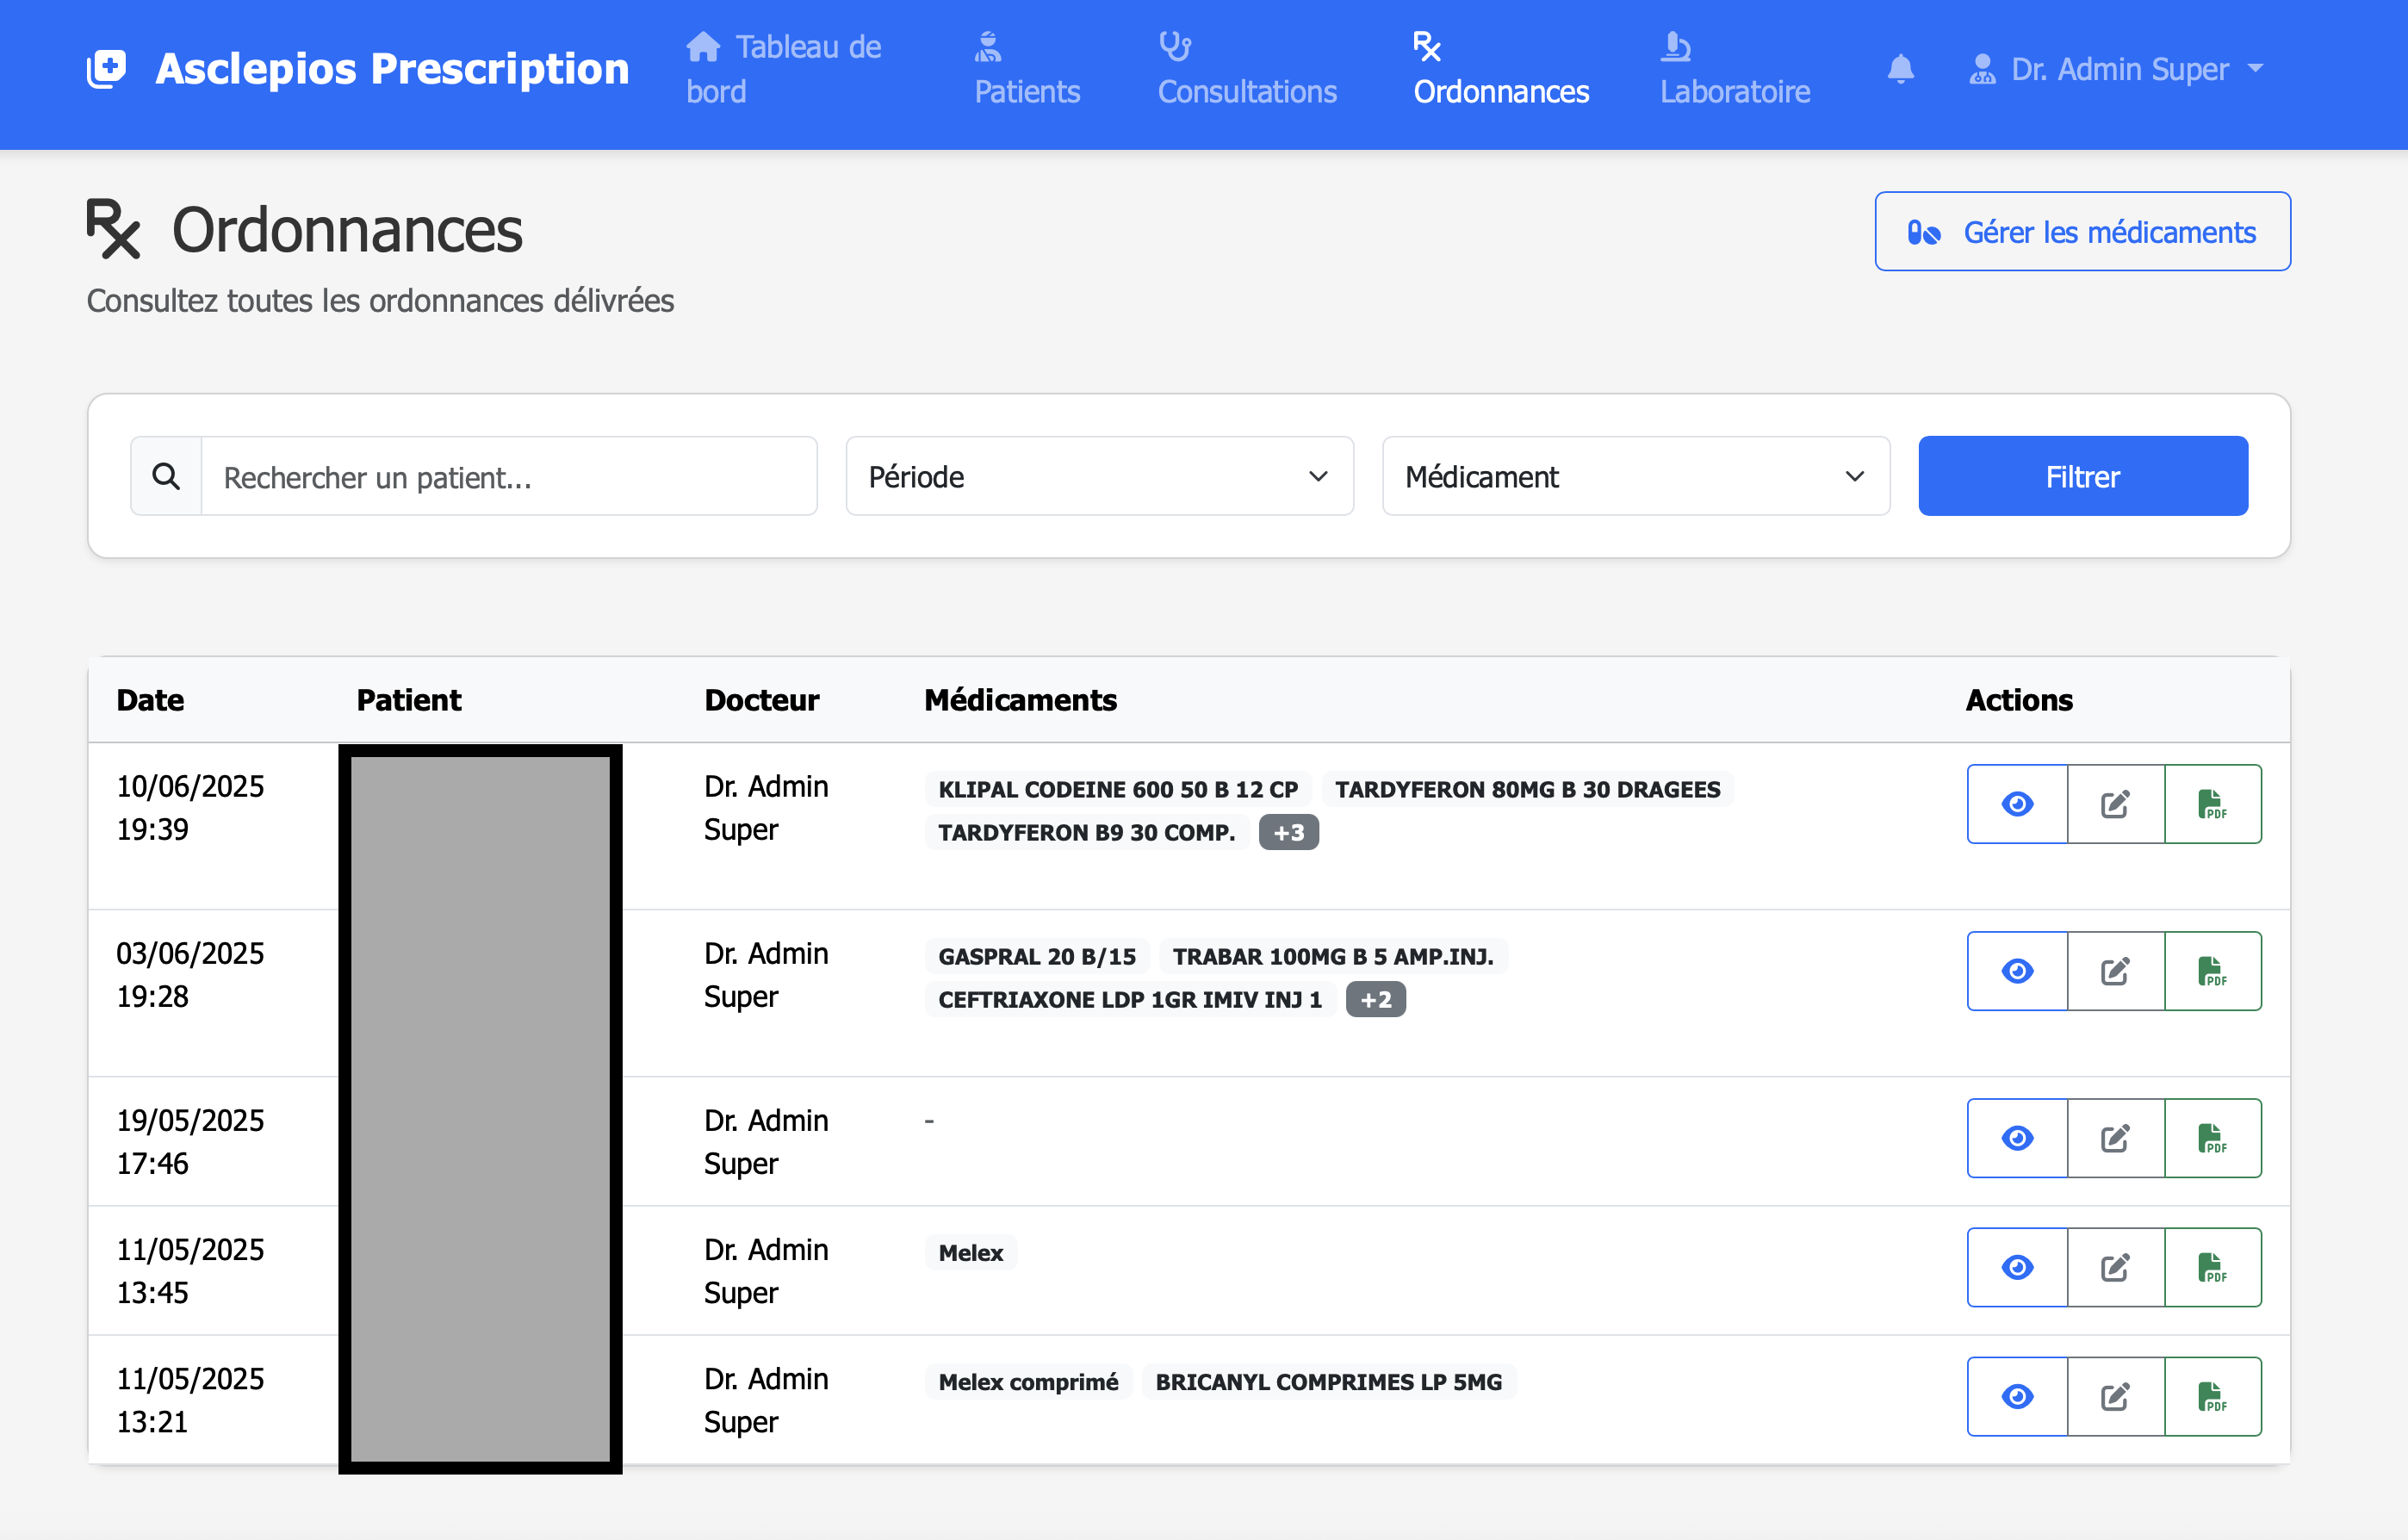This screenshot has height=1540, width=2408.
Task: Export PDF for 19/05/2025 prescription
Action: click(2212, 1138)
